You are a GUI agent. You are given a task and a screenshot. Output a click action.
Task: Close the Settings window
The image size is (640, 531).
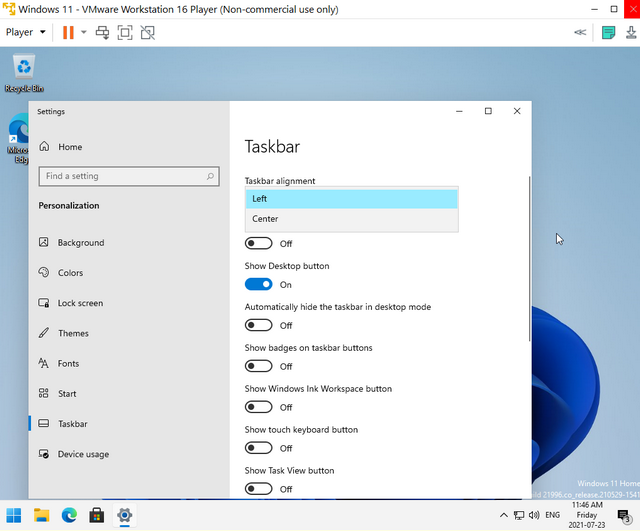click(517, 111)
